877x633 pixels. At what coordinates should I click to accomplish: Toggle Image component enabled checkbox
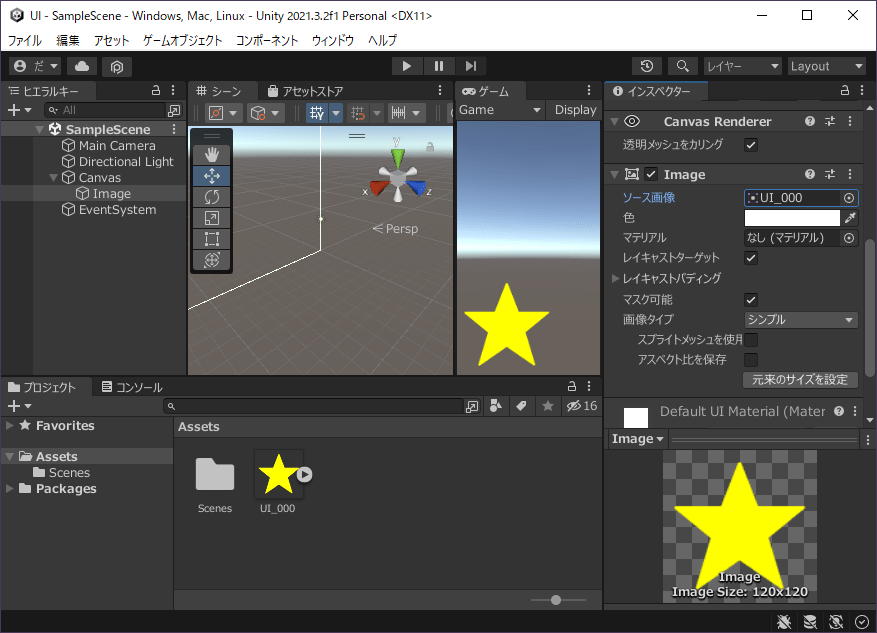(x=651, y=174)
